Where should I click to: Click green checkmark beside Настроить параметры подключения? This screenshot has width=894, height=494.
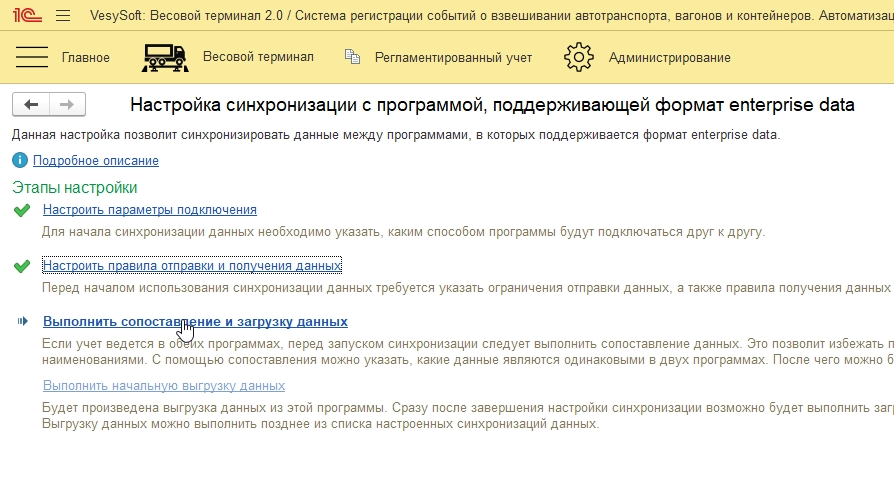click(x=22, y=210)
